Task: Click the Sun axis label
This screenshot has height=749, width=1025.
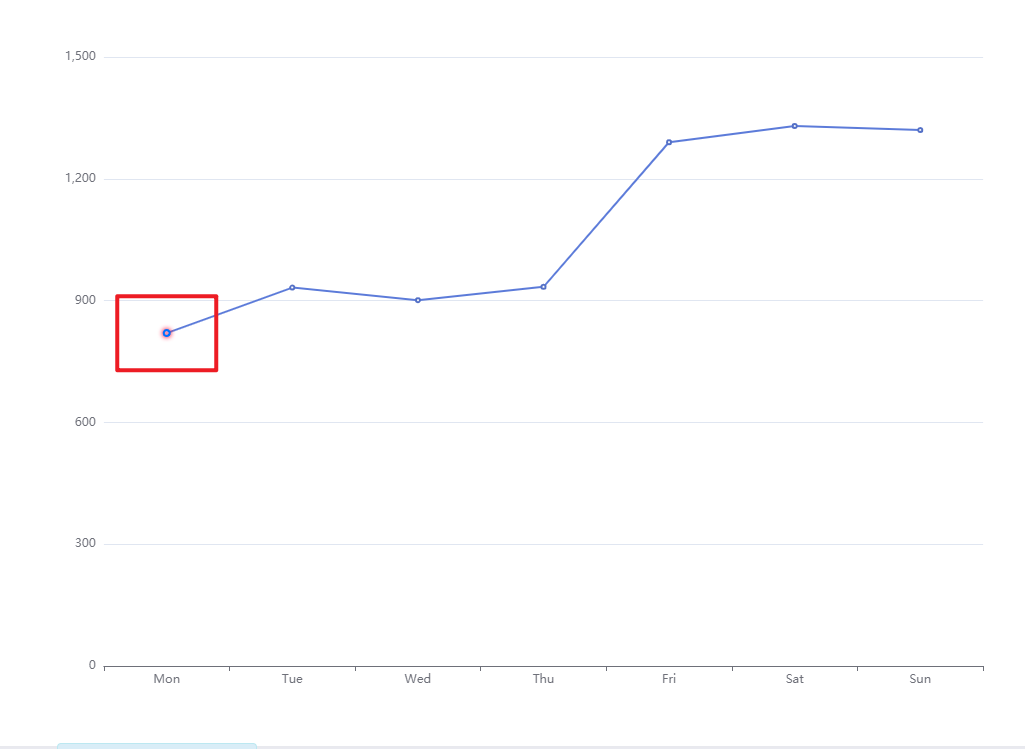Action: [x=919, y=678]
